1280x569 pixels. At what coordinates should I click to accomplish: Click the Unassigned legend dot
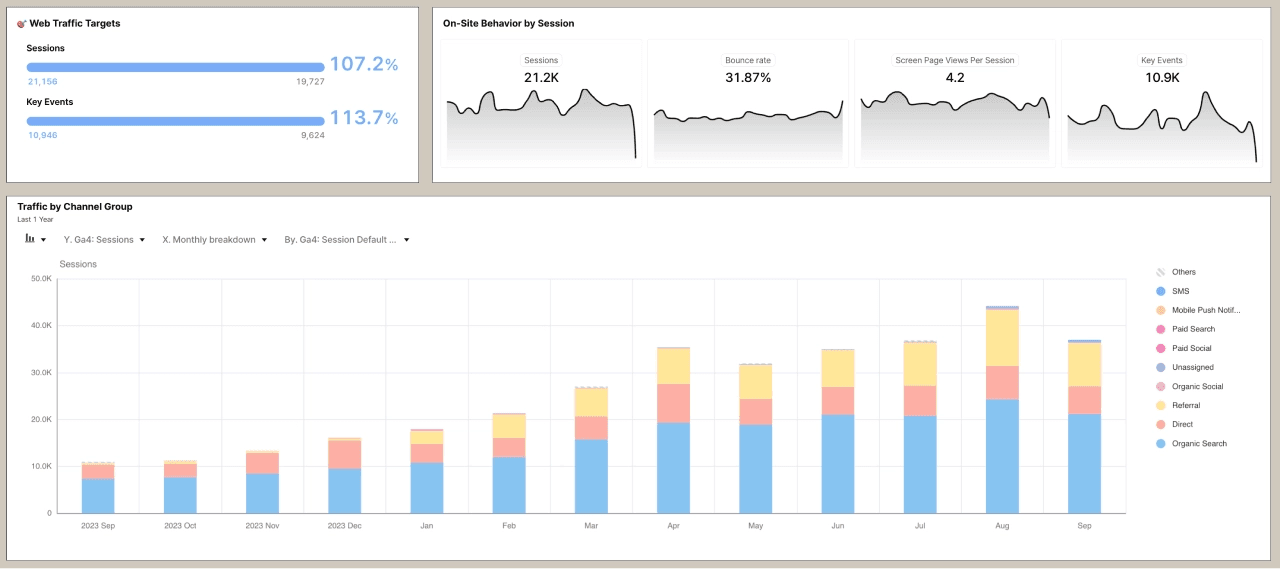1160,367
